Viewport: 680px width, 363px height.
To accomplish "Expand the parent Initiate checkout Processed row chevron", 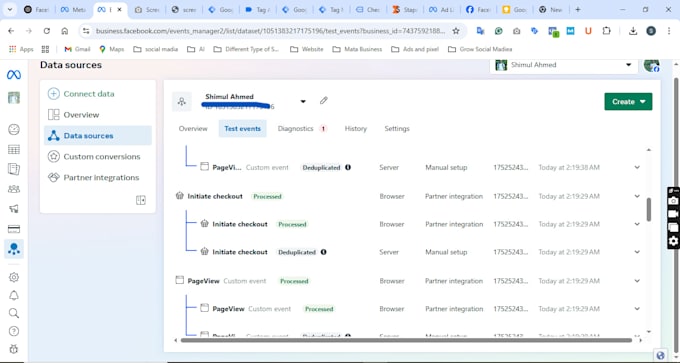I will point(637,196).
